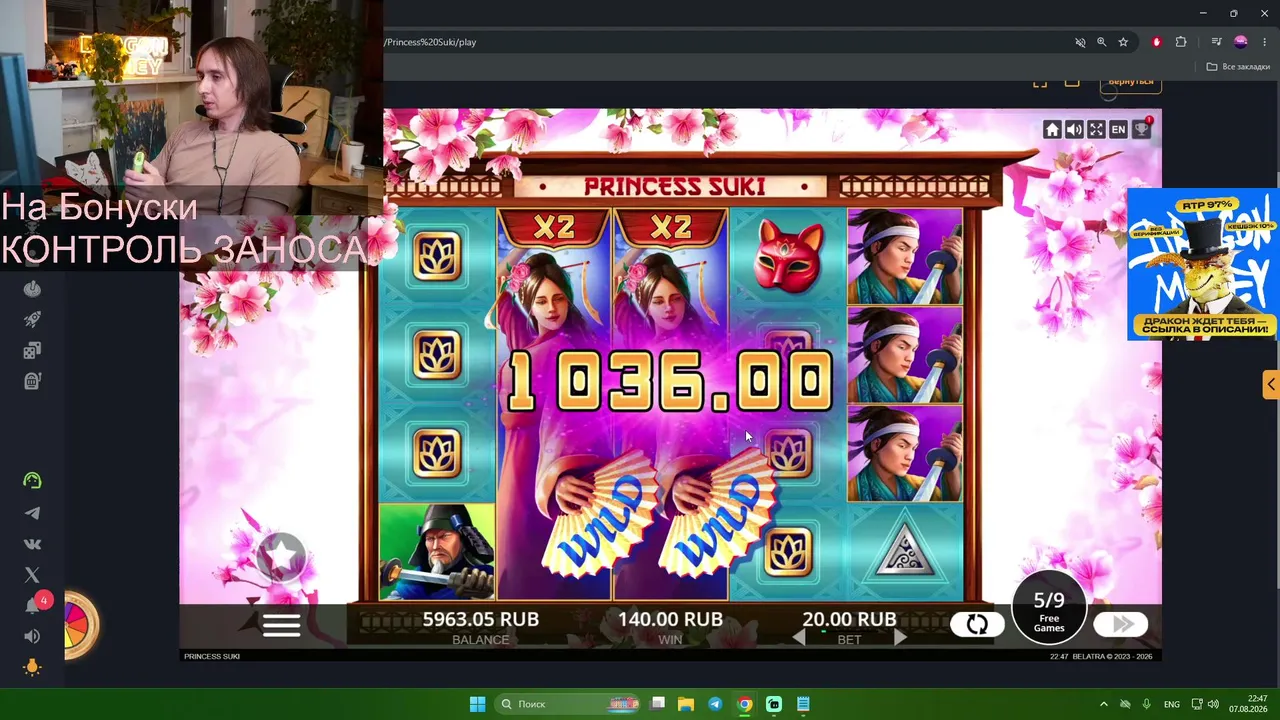Expand the system tray hidden icons chevron

point(1104,704)
